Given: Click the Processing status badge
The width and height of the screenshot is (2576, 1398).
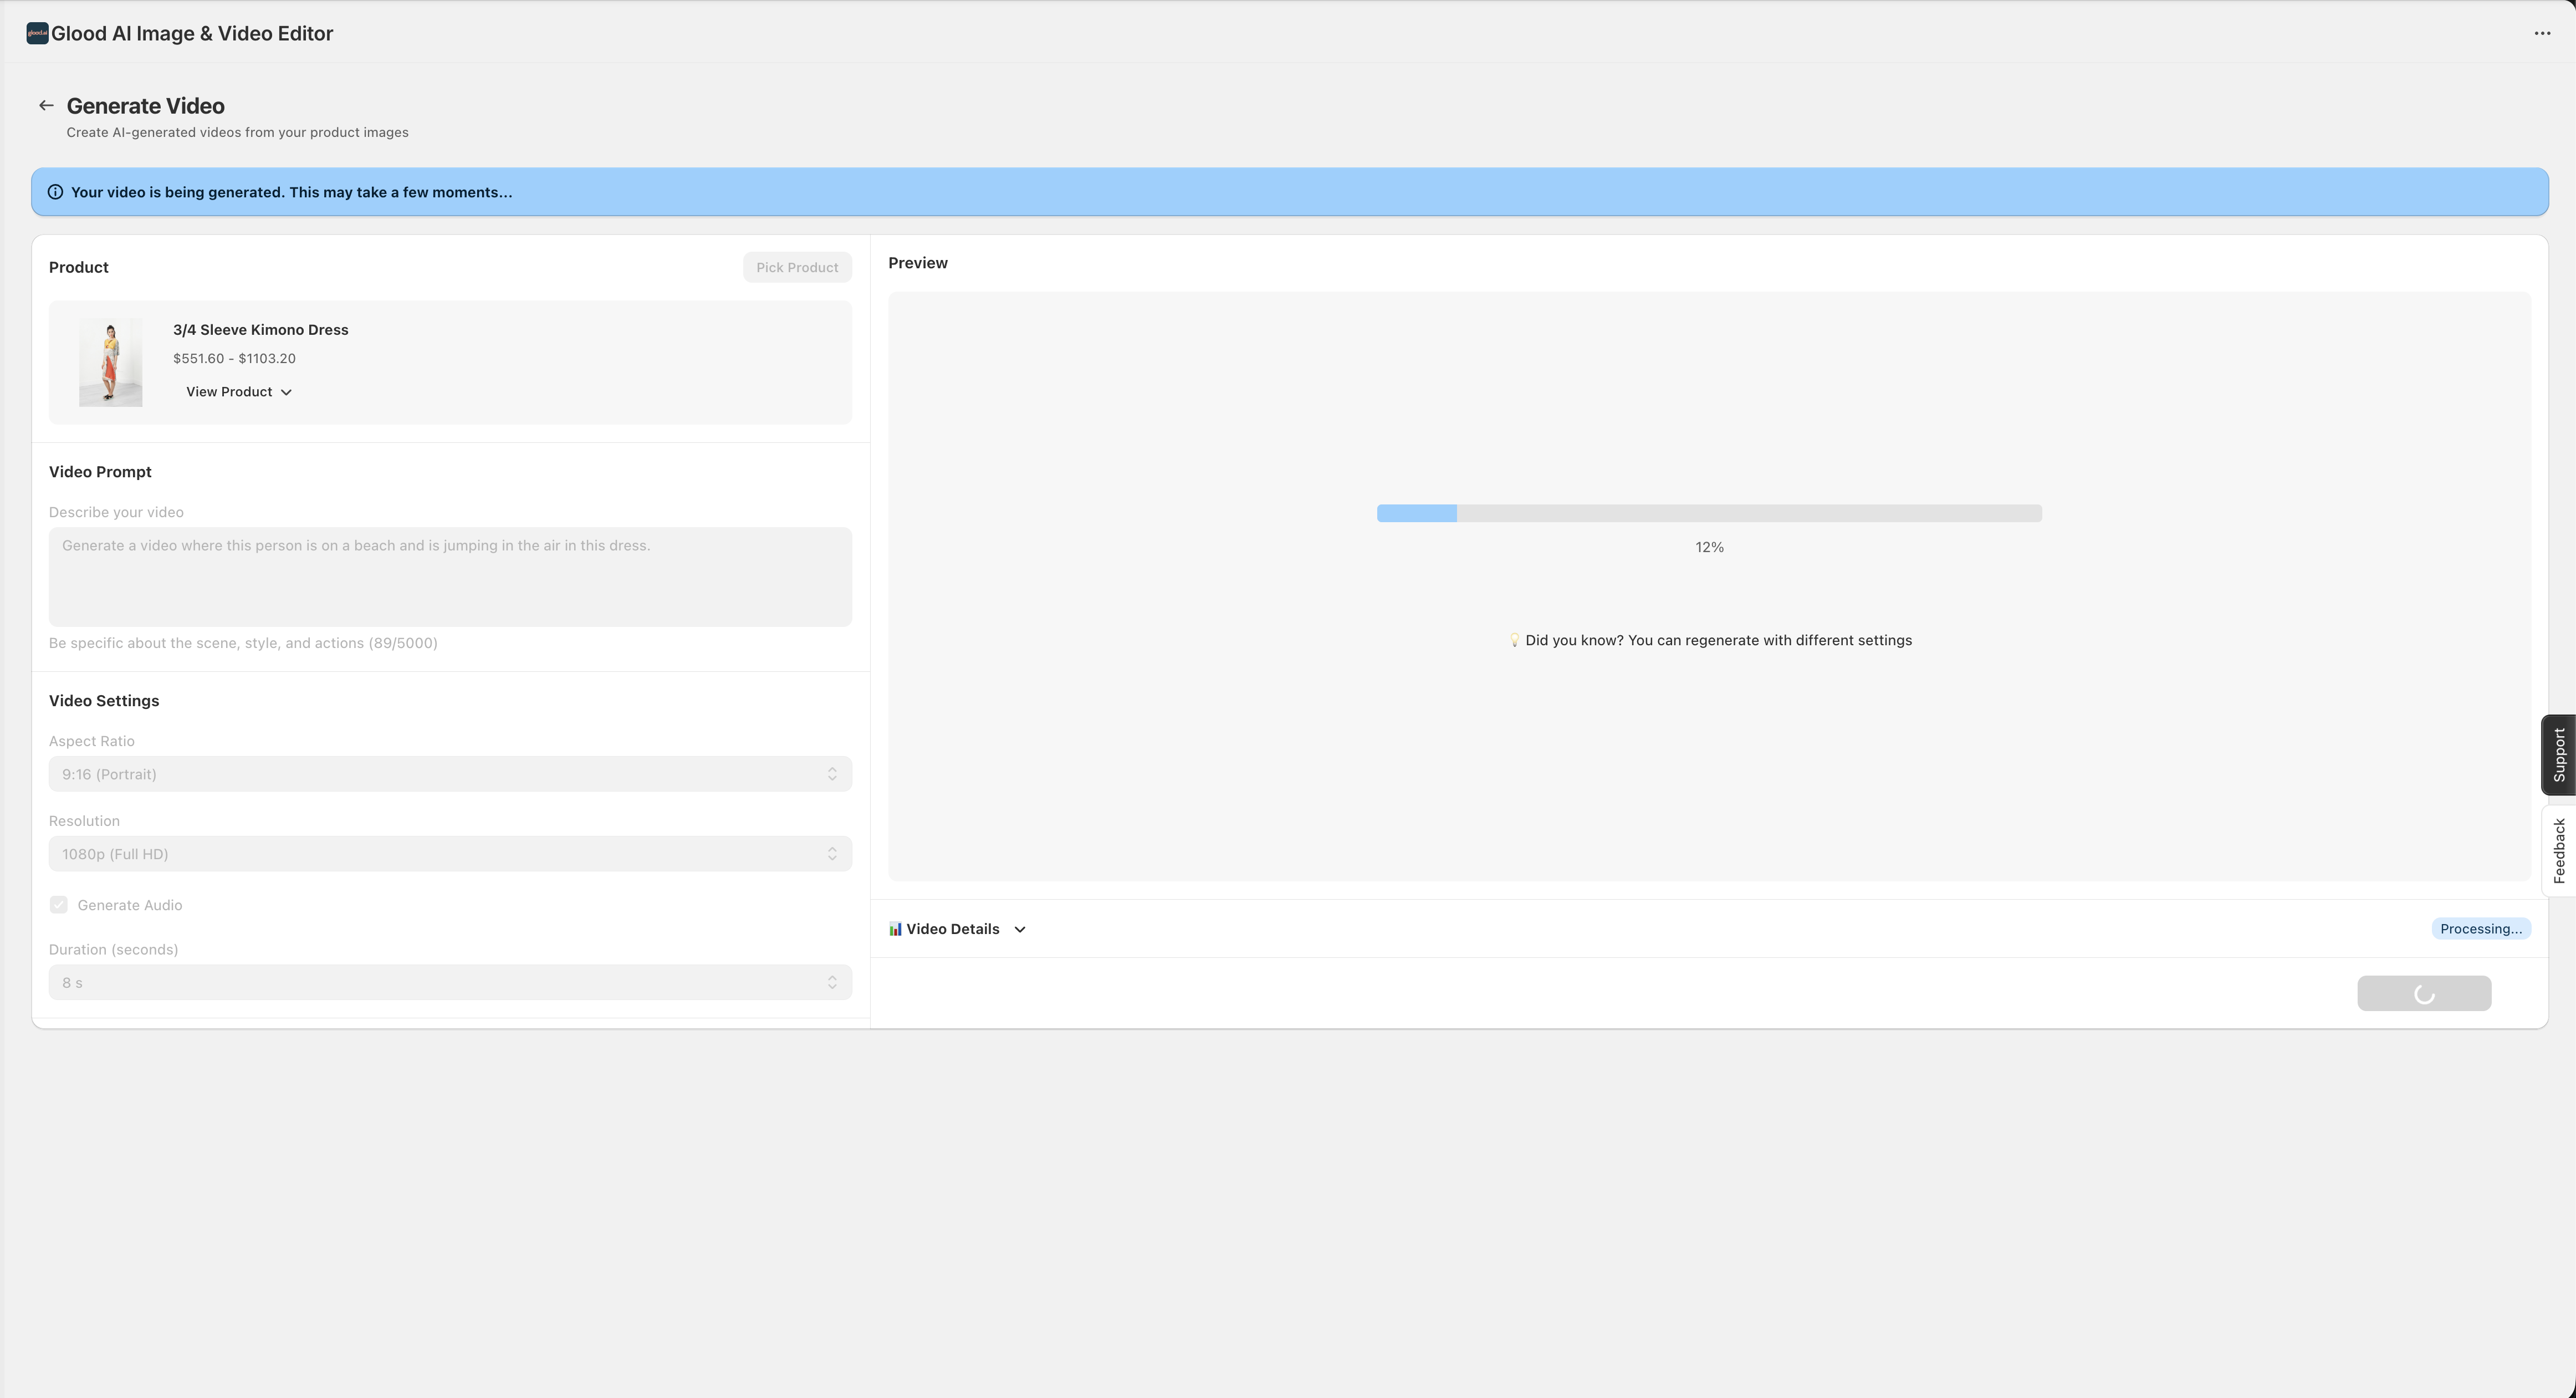Looking at the screenshot, I should click(x=2481, y=928).
